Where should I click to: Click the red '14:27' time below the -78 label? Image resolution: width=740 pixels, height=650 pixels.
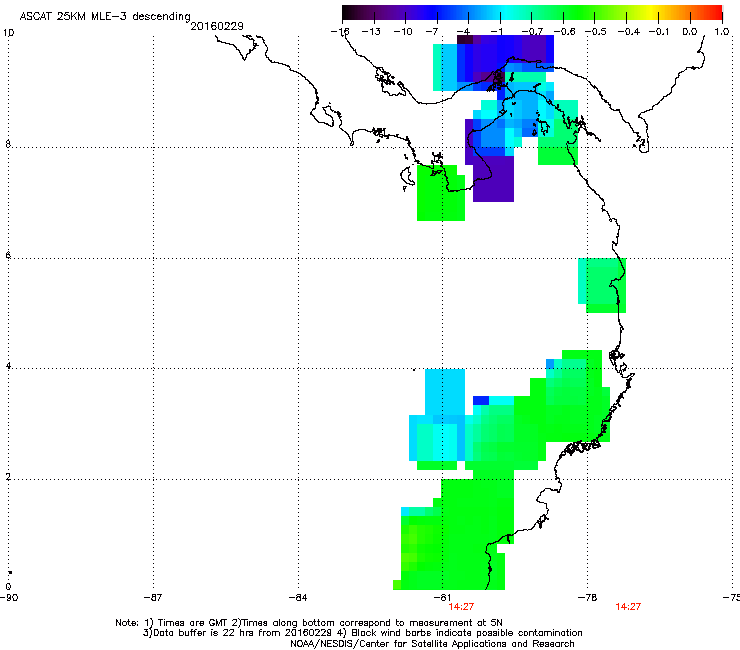(x=628, y=607)
